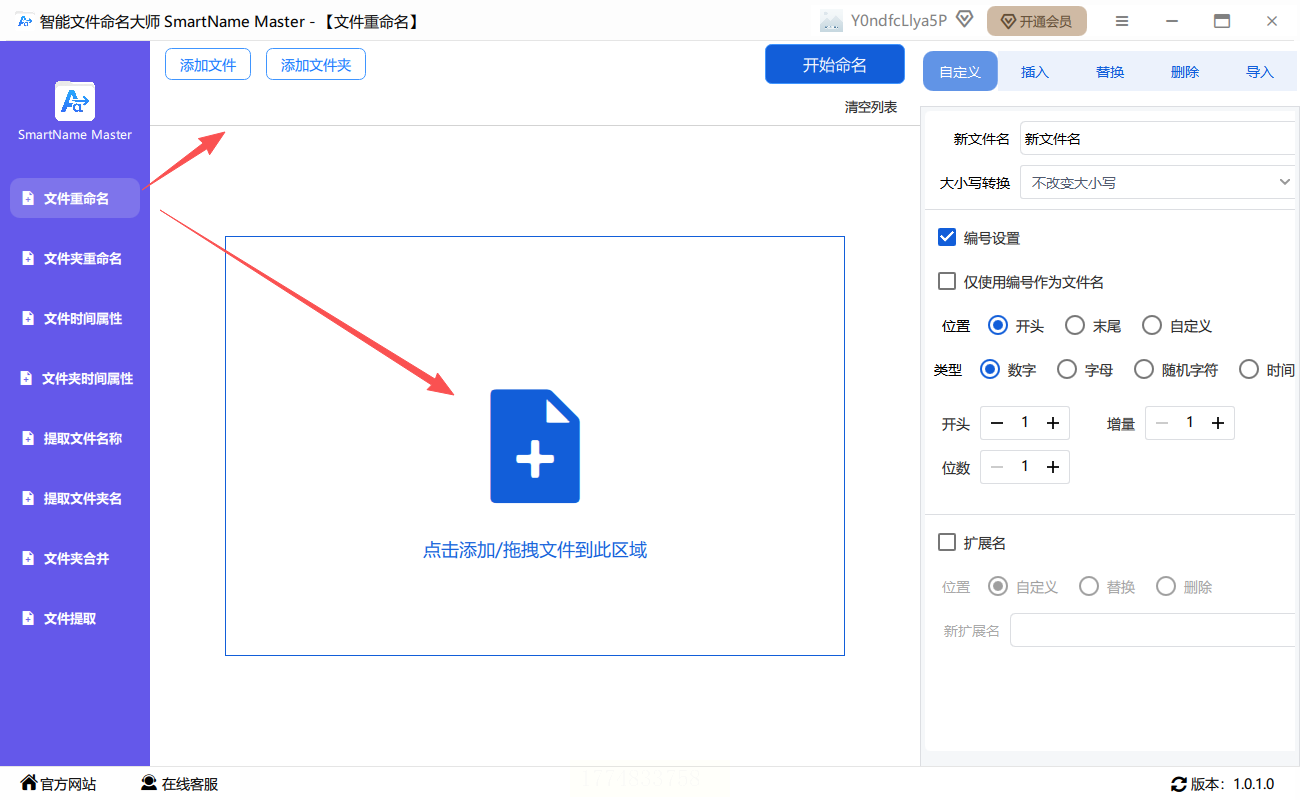Image resolution: width=1300 pixels, height=800 pixels.
Task: Click the headset icon for 在线客服
Action: 149,783
